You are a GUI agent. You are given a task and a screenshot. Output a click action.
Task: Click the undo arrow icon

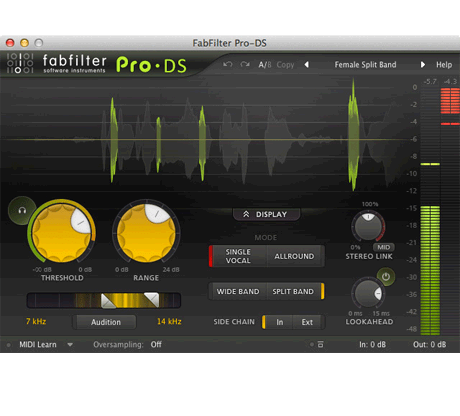[228, 64]
